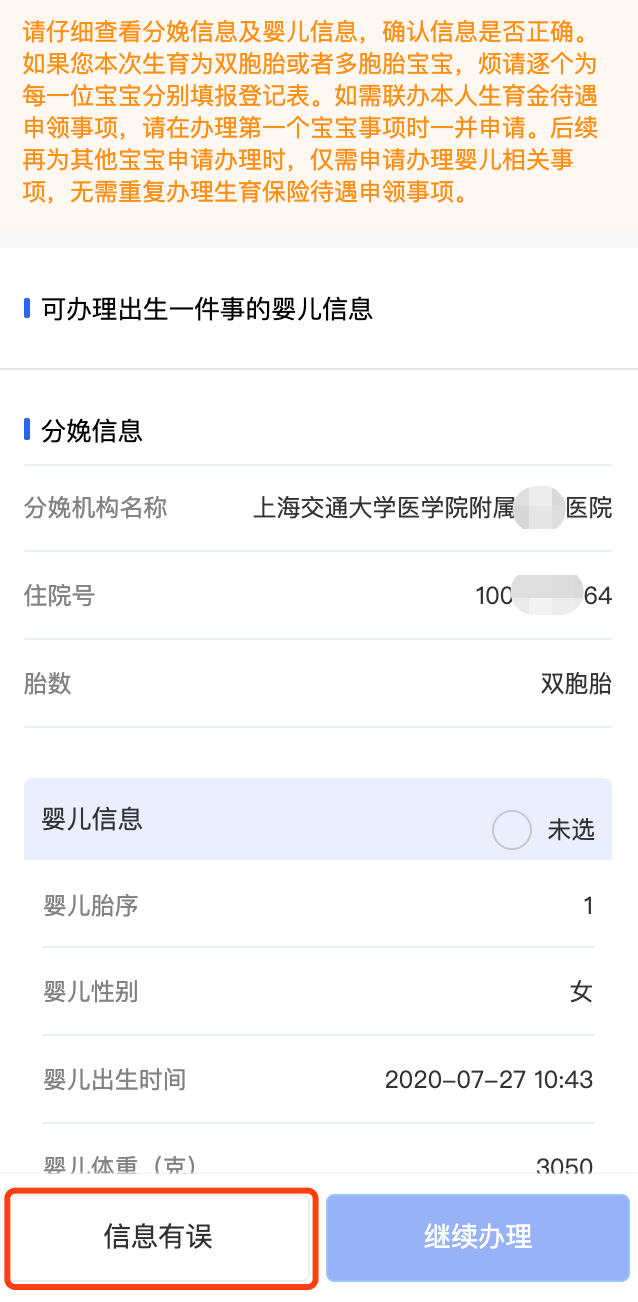638x1302 pixels.
Task: Click the 双胞胎 value
Action: [576, 684]
